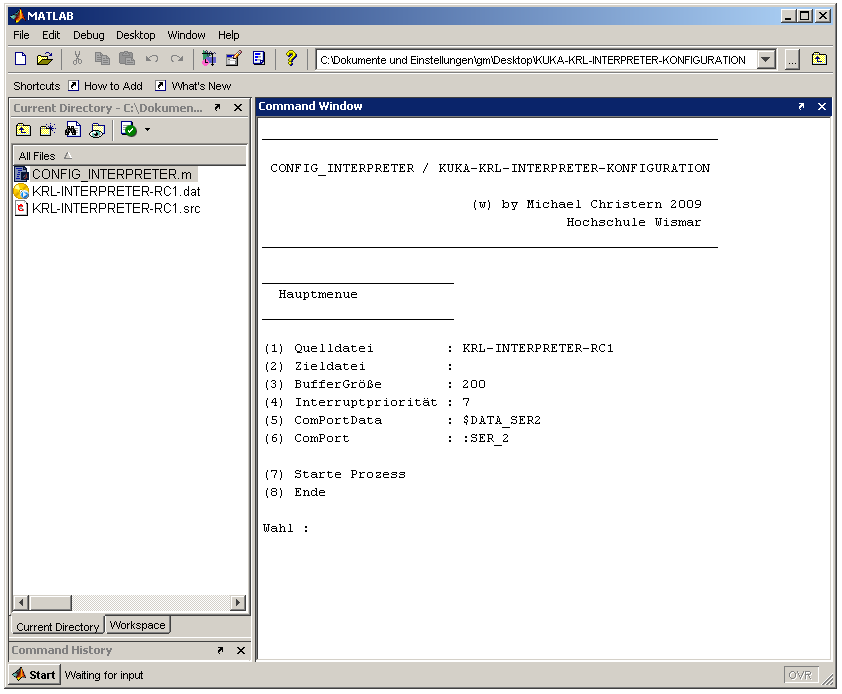
Task: Select the KRL-INTERPRETER-RC1.src file
Action: 115,208
